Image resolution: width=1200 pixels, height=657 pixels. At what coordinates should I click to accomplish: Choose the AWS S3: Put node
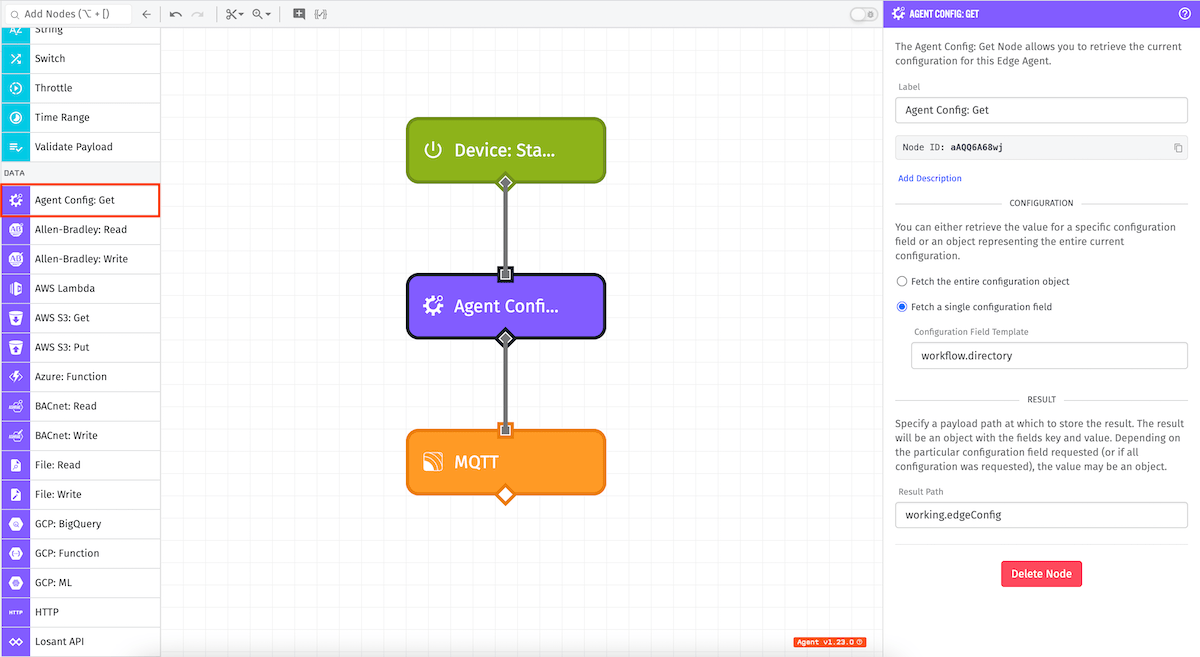(x=80, y=347)
